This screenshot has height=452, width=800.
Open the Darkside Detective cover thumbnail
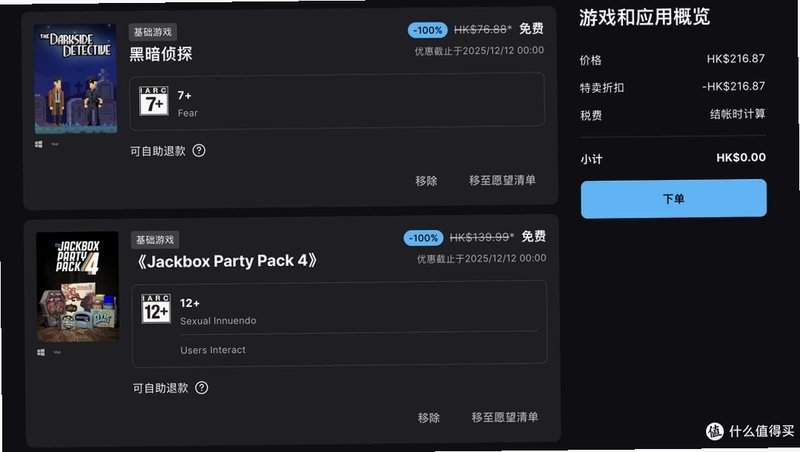pos(76,79)
